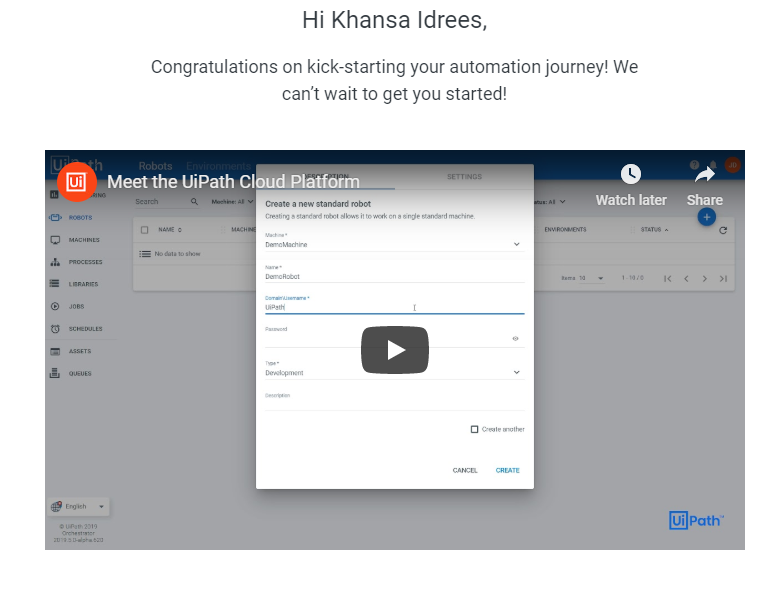Check the Create another checkbox
The image size is (781, 609).
coord(474,429)
